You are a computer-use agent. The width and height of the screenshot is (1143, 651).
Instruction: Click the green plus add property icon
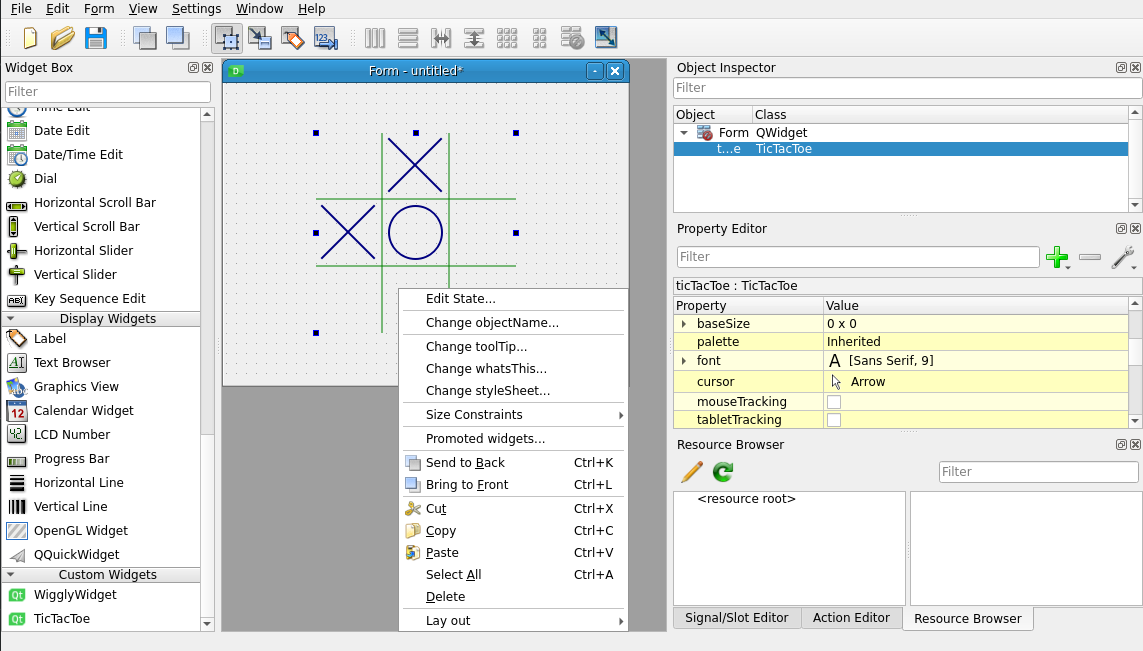[x=1056, y=258]
